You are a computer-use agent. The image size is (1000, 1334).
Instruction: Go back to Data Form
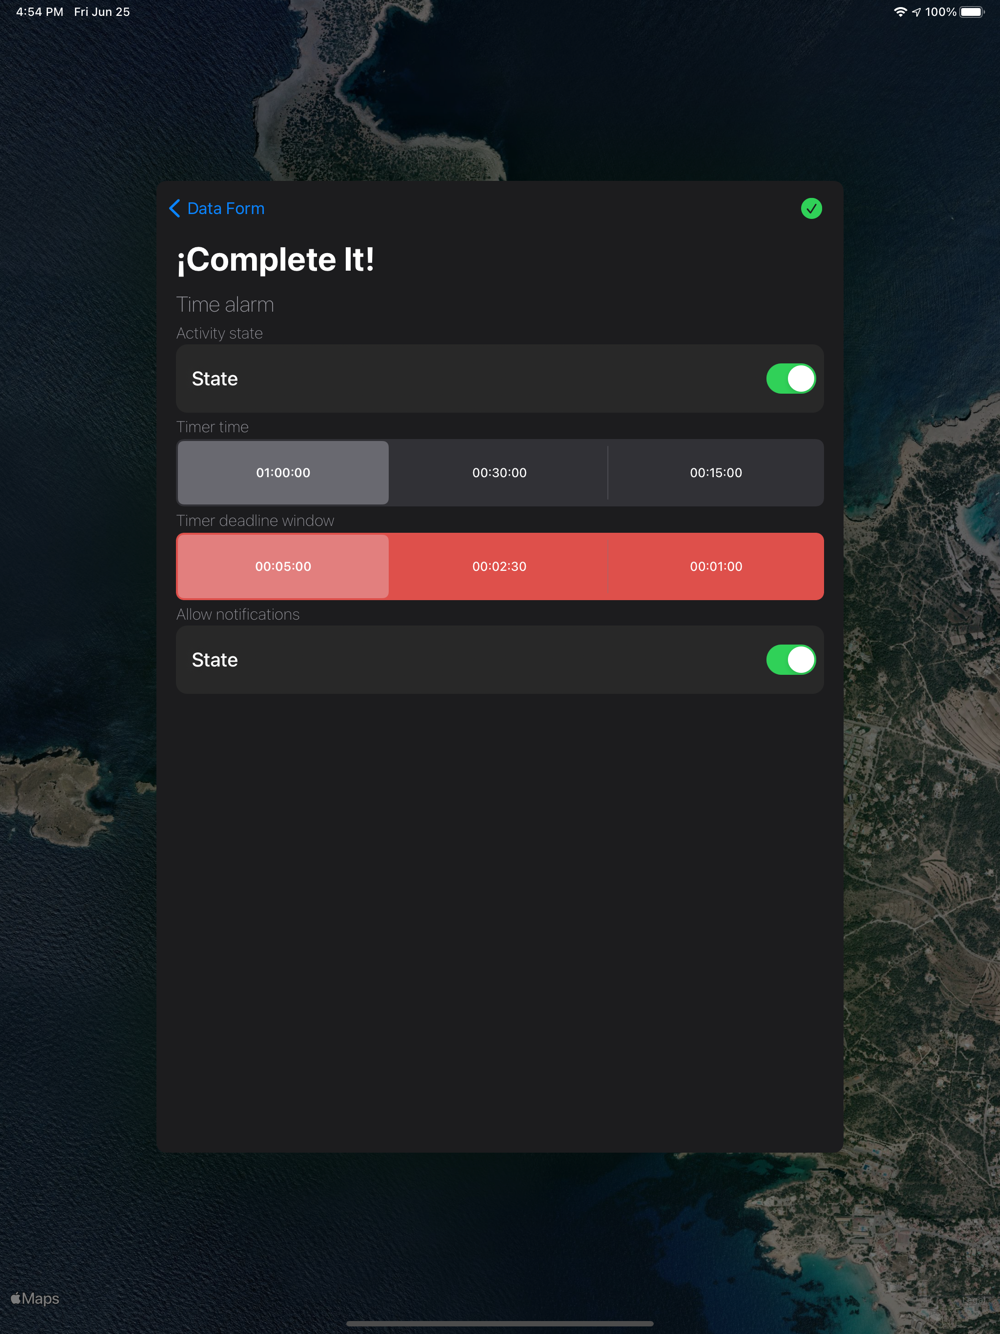[217, 208]
